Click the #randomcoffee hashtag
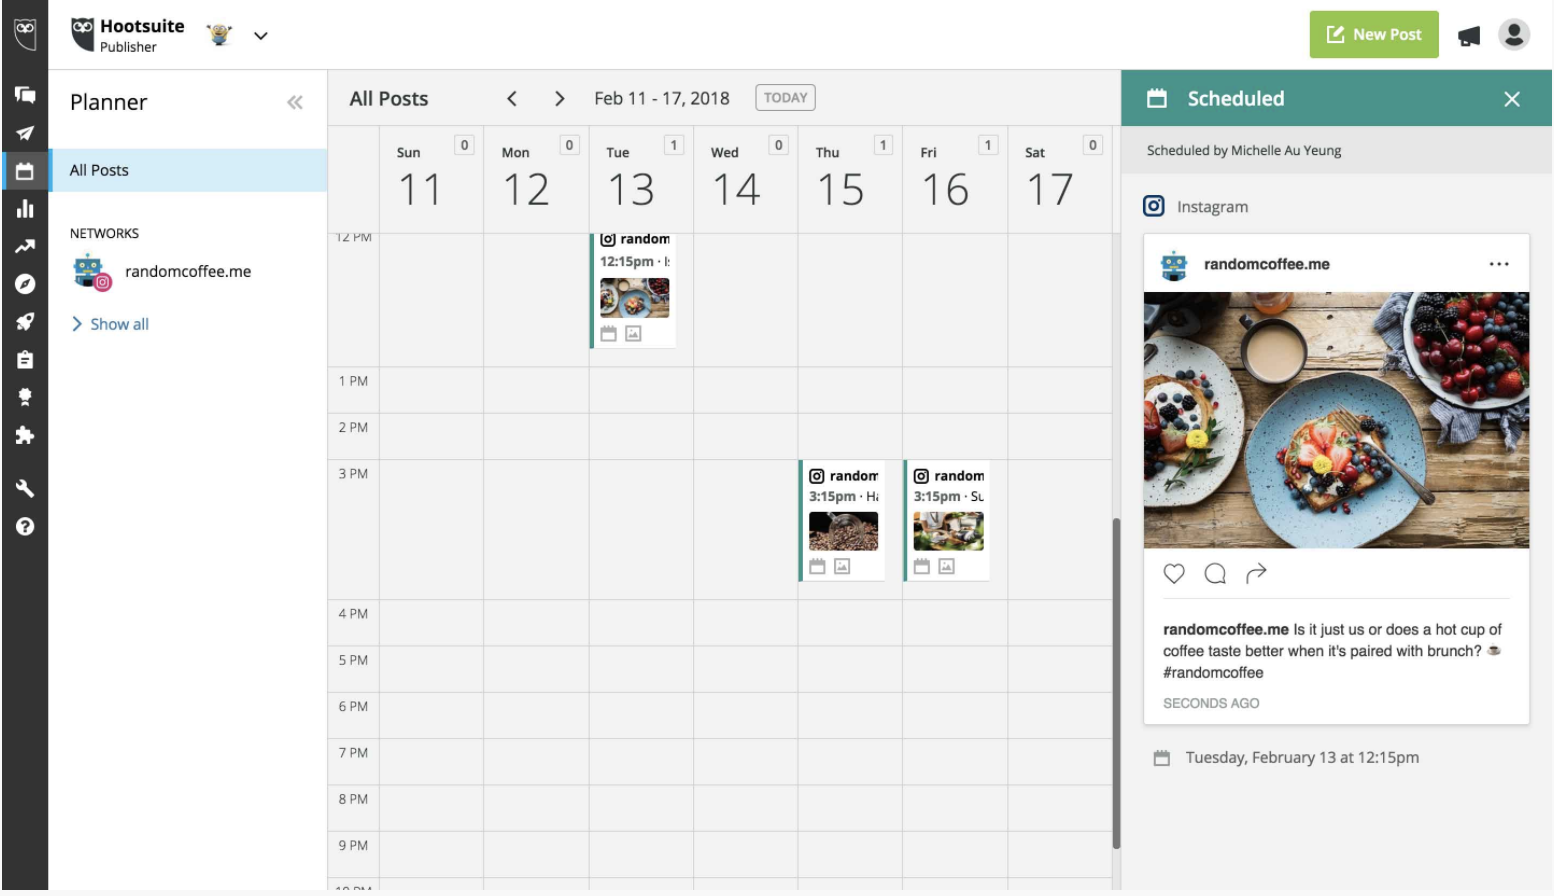Image resolution: width=1554 pixels, height=896 pixels. click(x=1213, y=673)
